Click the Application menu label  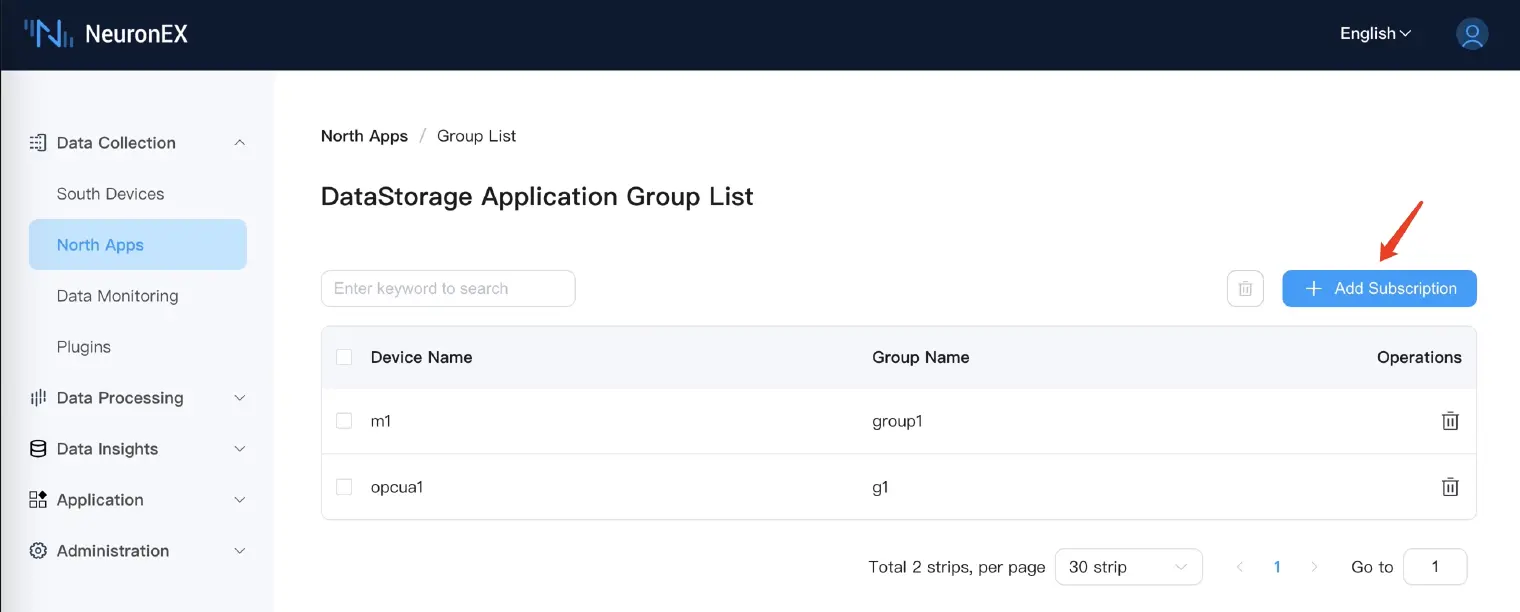tap(100, 500)
